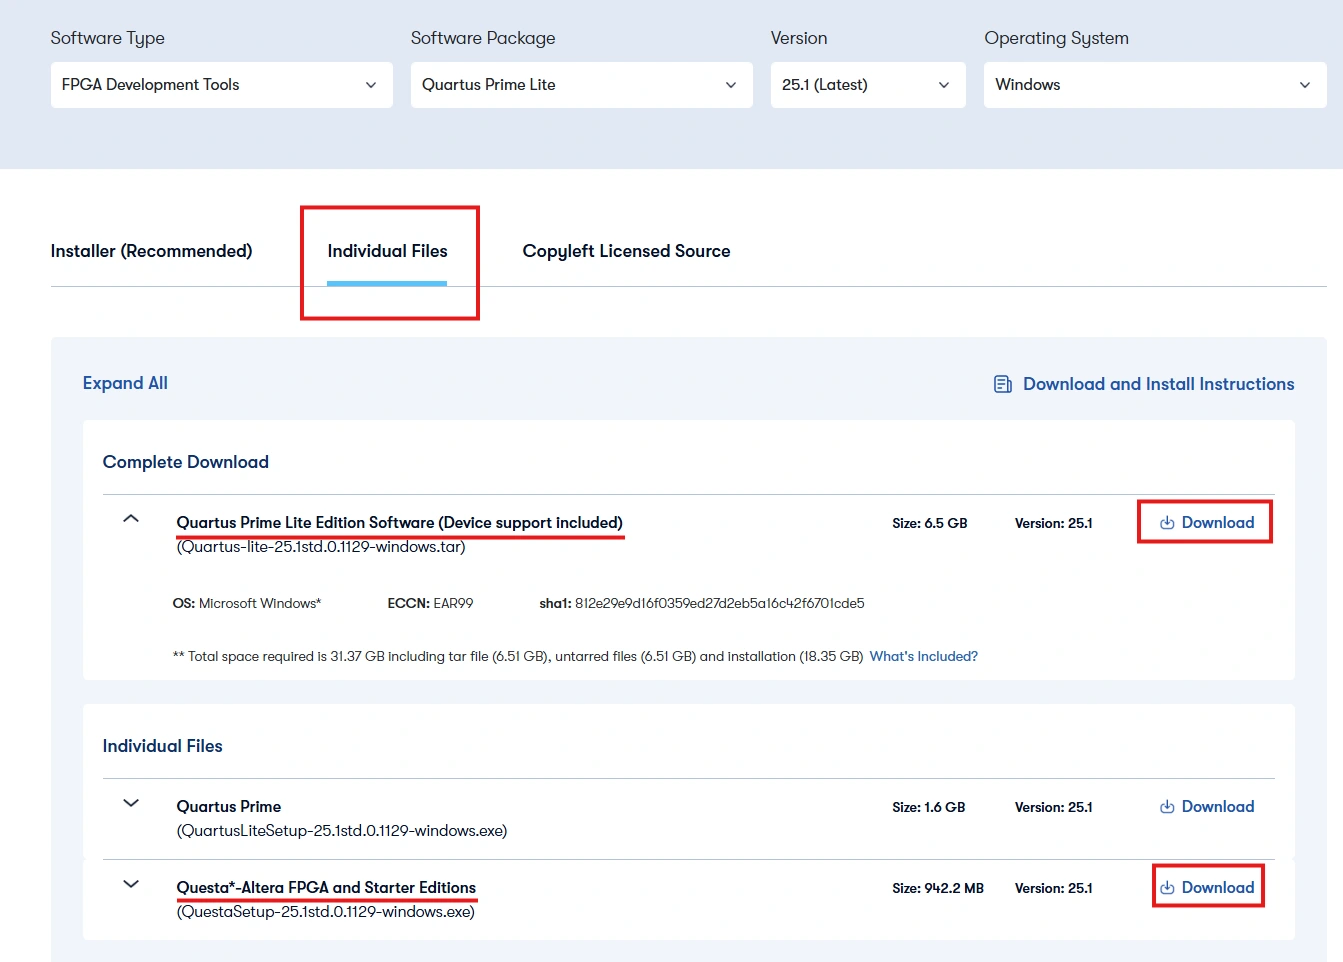
Task: Click Questa*-Altera FPGA and Starter Editions title
Action: 326,887
